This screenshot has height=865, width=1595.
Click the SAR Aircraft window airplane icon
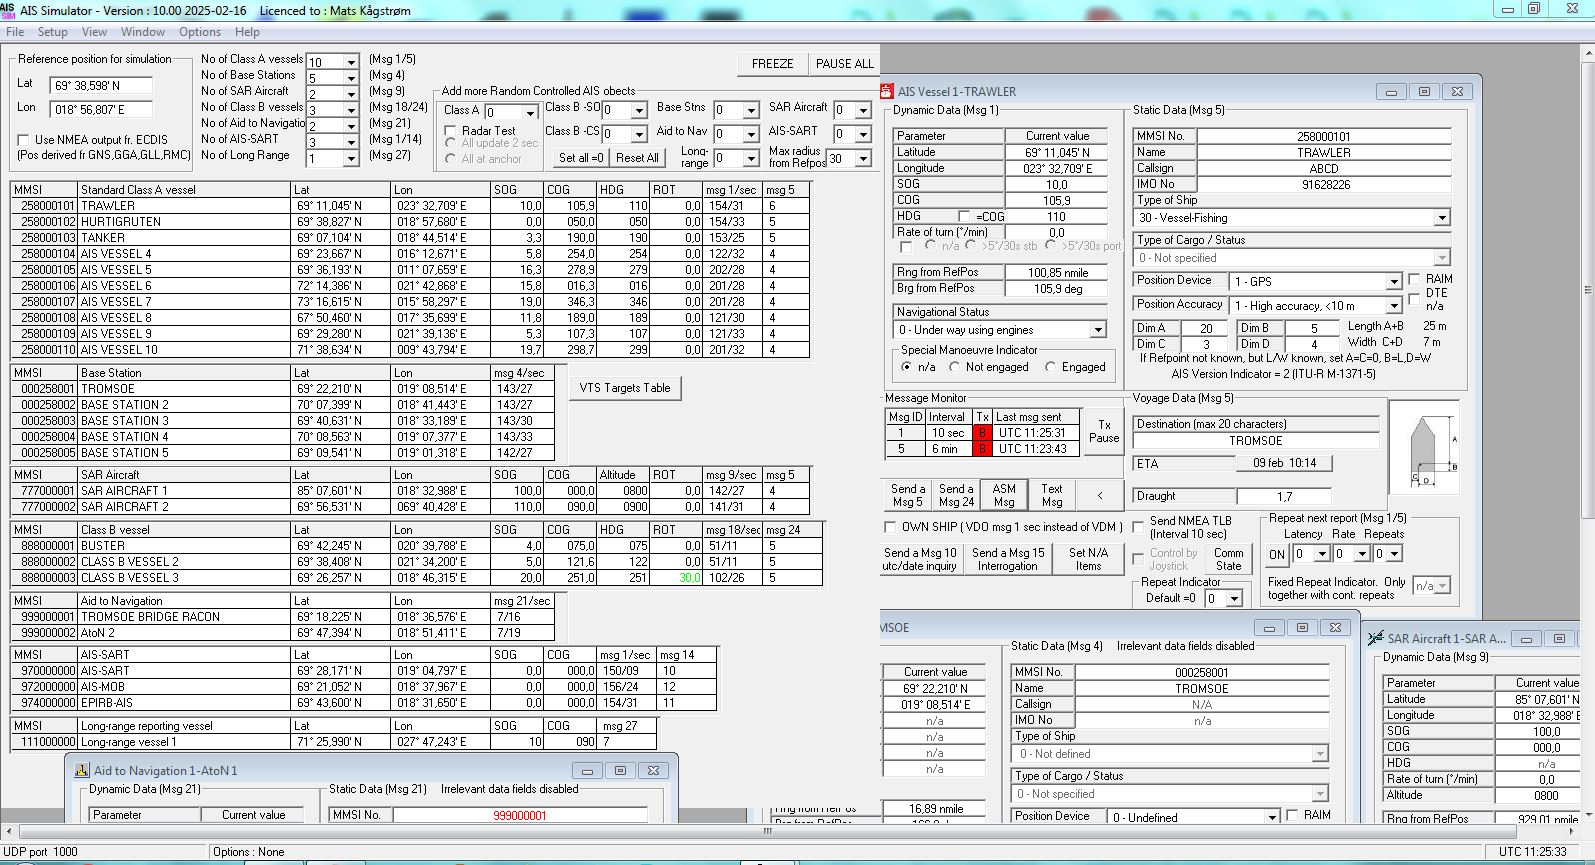[x=1375, y=638]
